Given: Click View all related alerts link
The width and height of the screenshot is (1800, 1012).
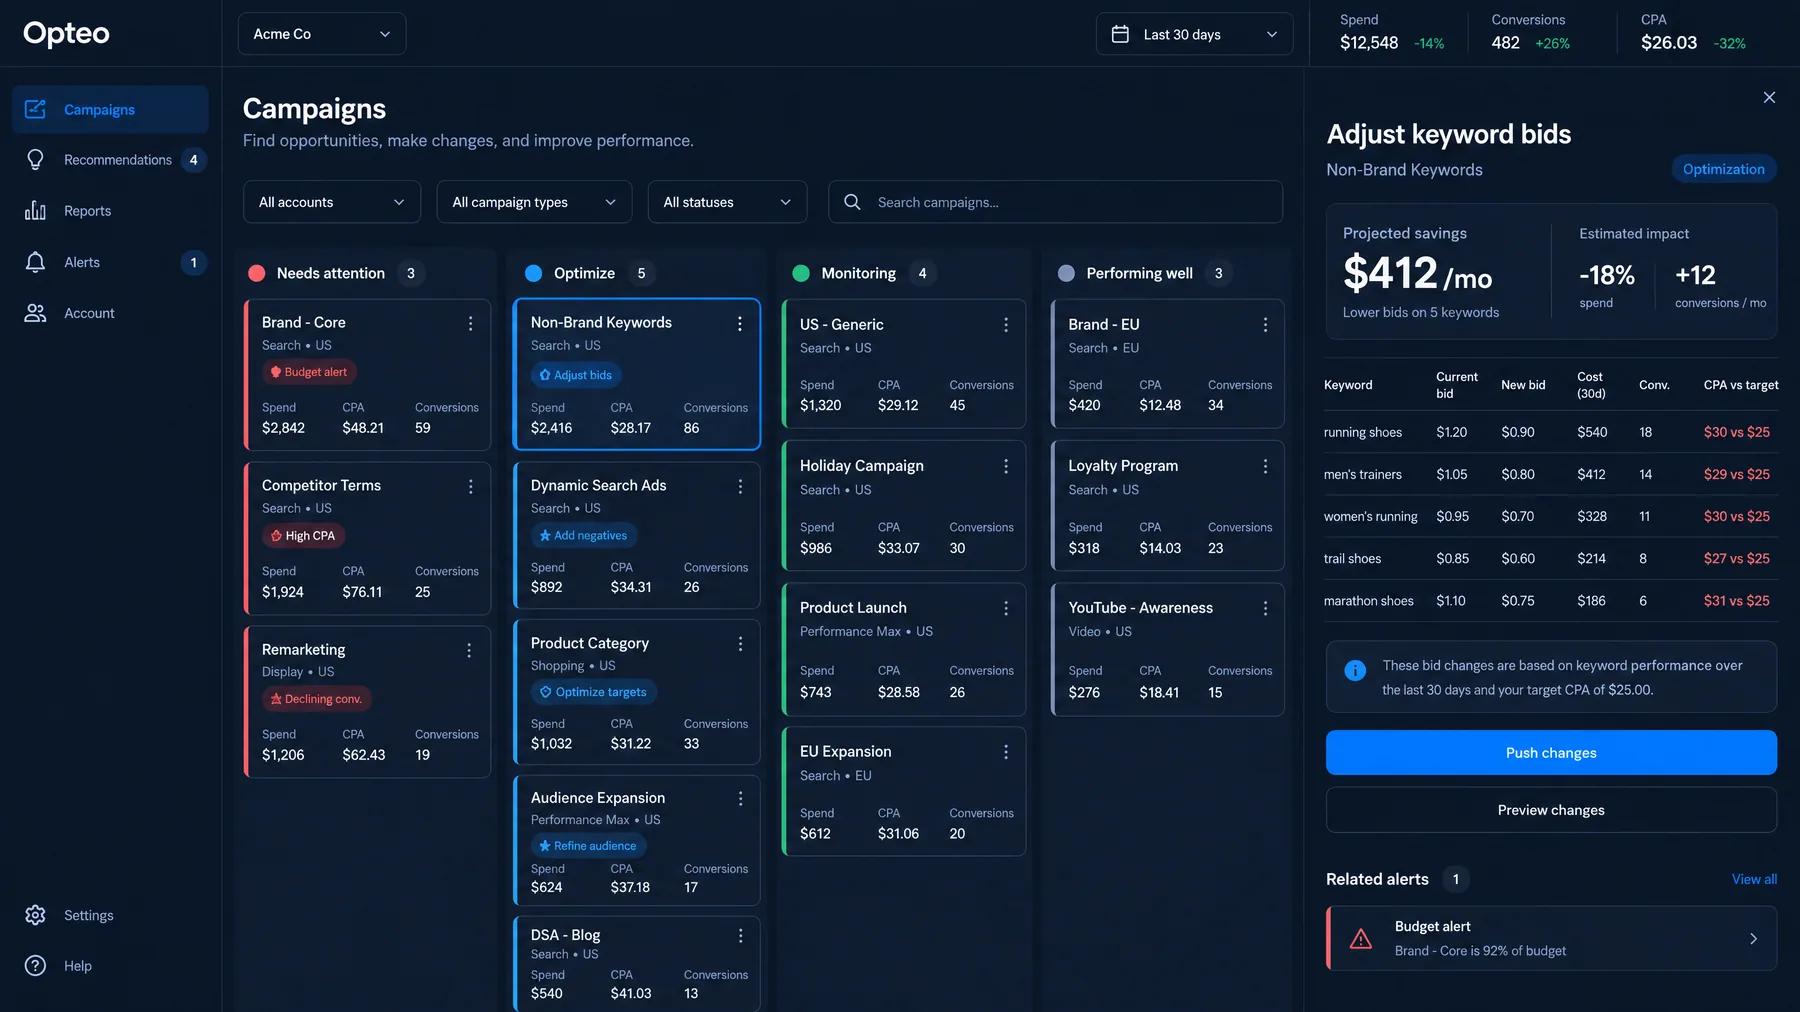Looking at the screenshot, I should pos(1754,879).
